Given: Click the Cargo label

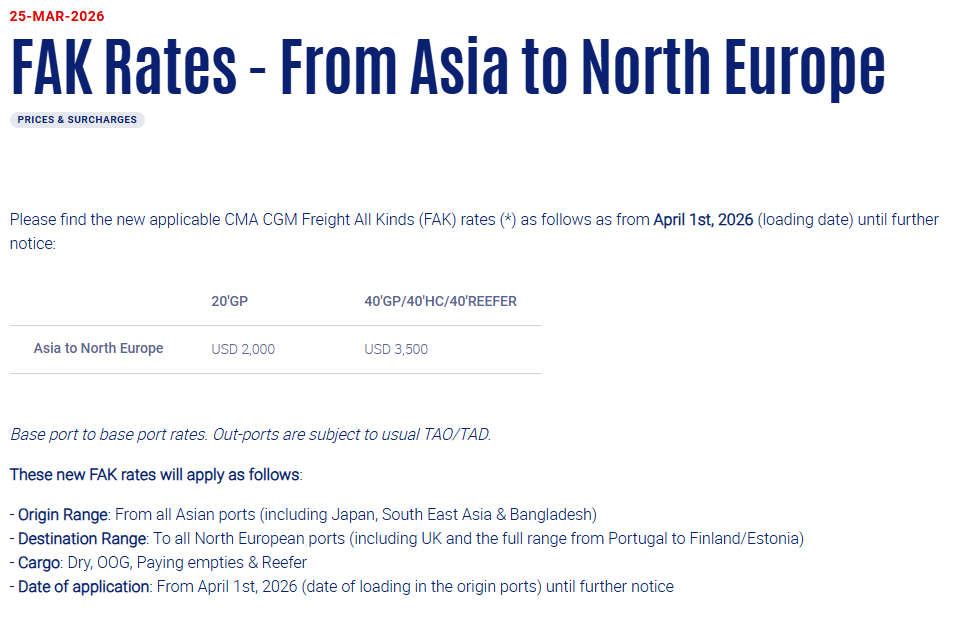Looking at the screenshot, I should pyautogui.click(x=39, y=562).
